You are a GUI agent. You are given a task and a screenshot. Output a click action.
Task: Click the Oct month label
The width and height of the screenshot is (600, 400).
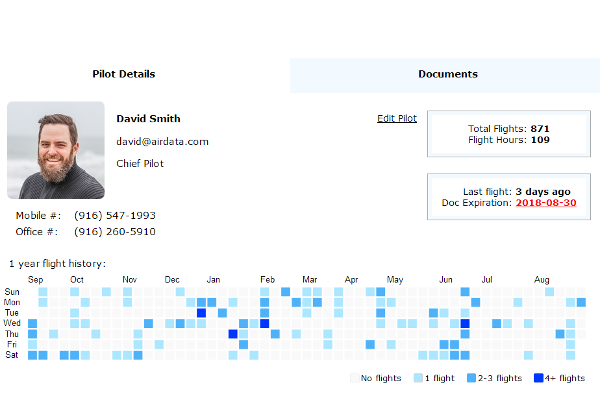coord(77,280)
